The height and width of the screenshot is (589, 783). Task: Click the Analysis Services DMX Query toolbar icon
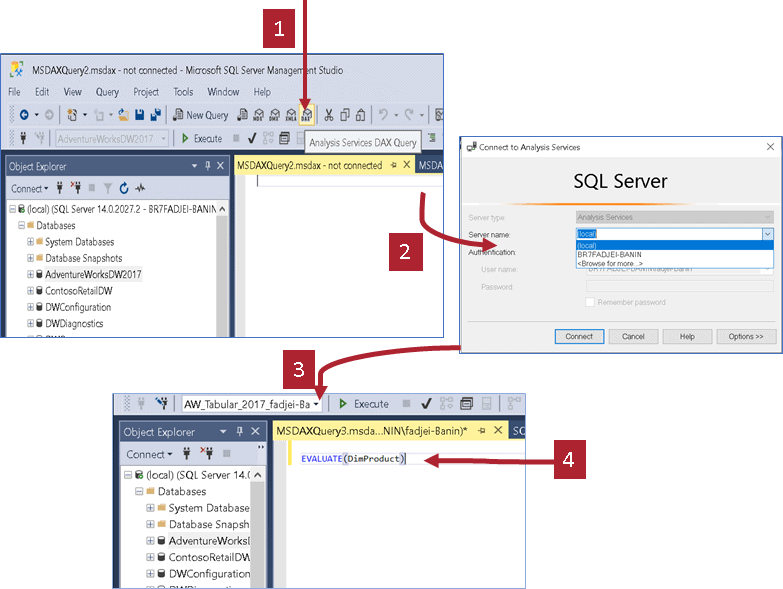coord(275,115)
